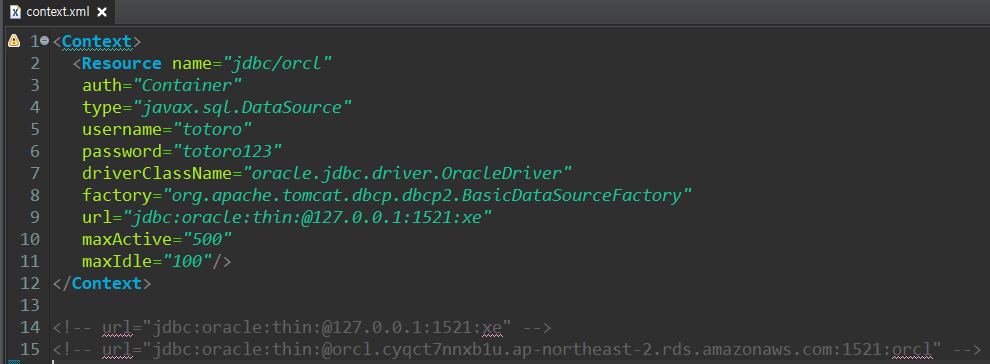990x364 pixels.
Task: Click the commented 127.0.0.1 url on line 14
Action: point(303,327)
